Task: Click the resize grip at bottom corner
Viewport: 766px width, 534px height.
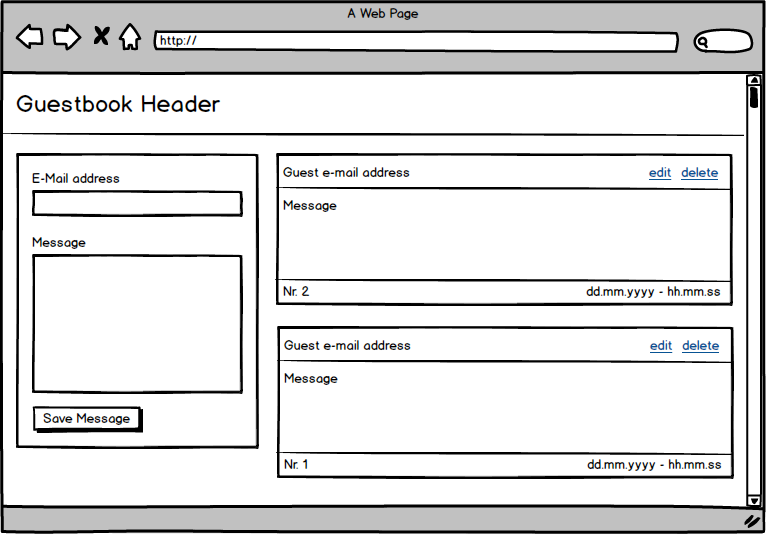Action: point(752,521)
